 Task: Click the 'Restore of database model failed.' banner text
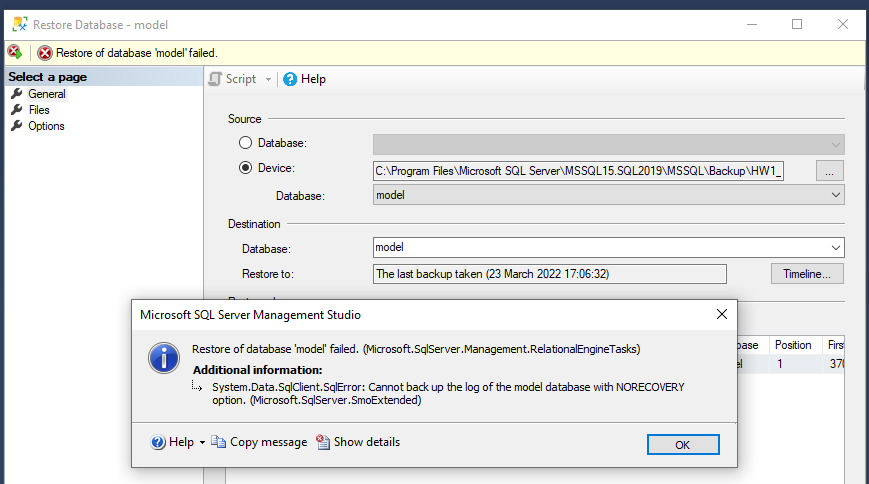[137, 53]
